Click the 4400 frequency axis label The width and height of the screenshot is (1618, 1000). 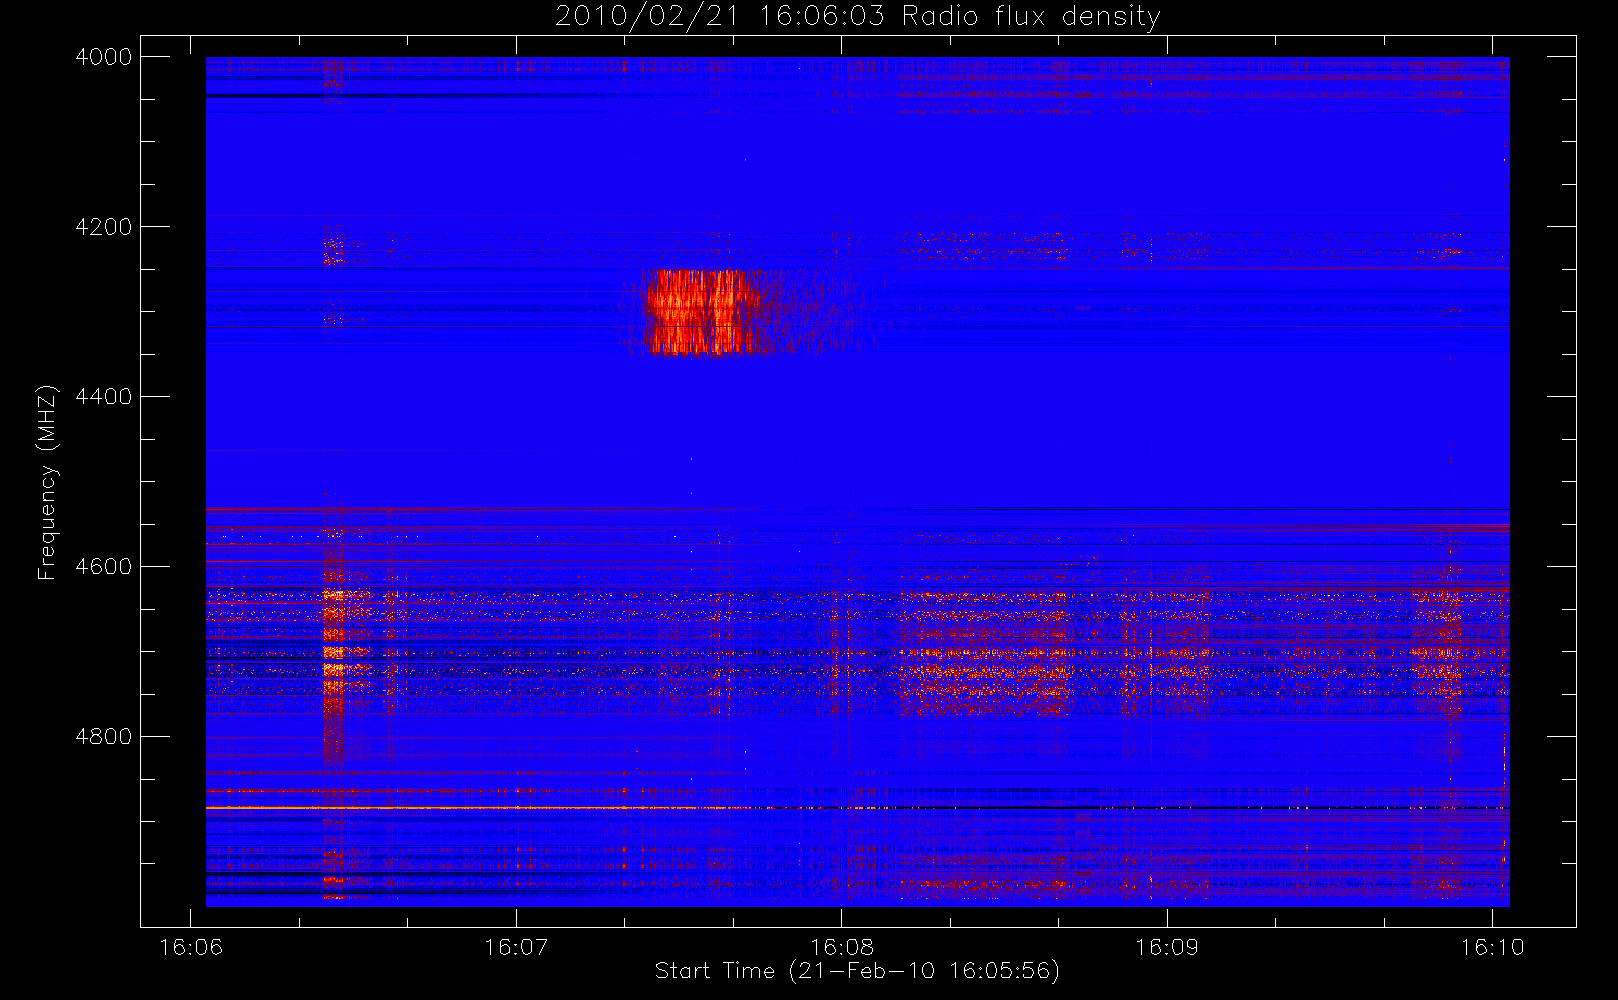[103, 397]
